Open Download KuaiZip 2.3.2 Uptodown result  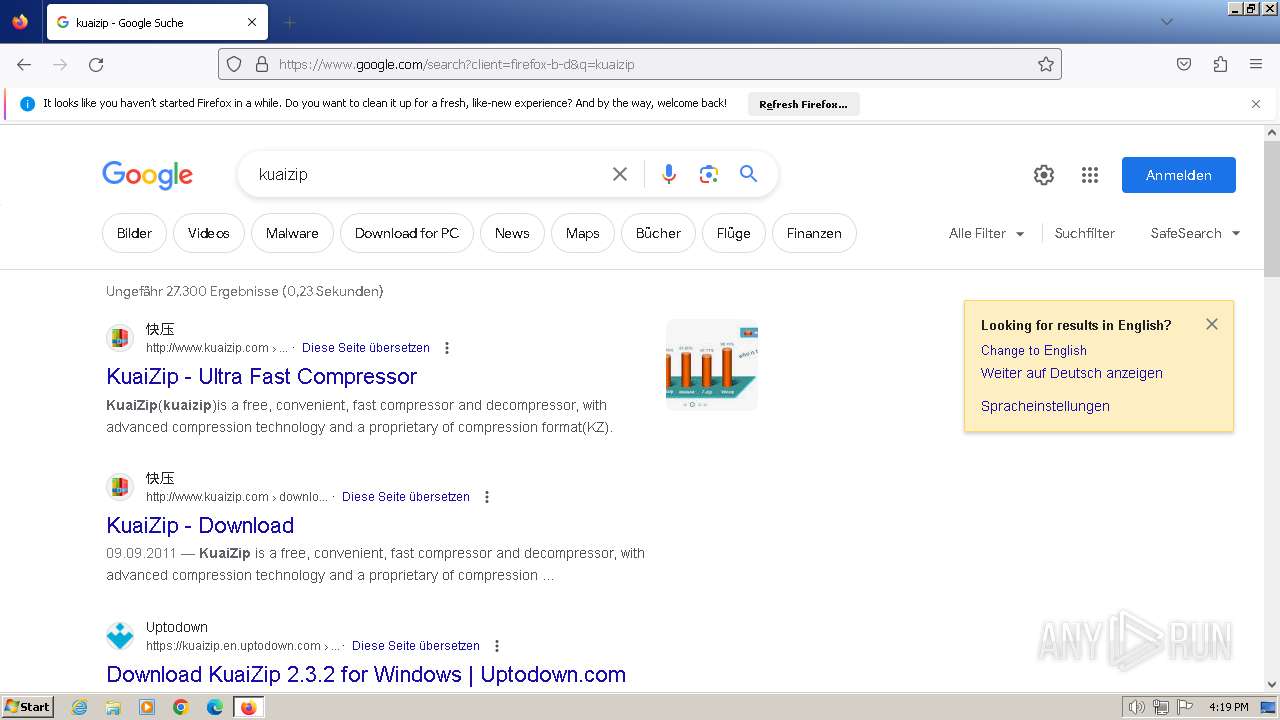[x=366, y=674]
